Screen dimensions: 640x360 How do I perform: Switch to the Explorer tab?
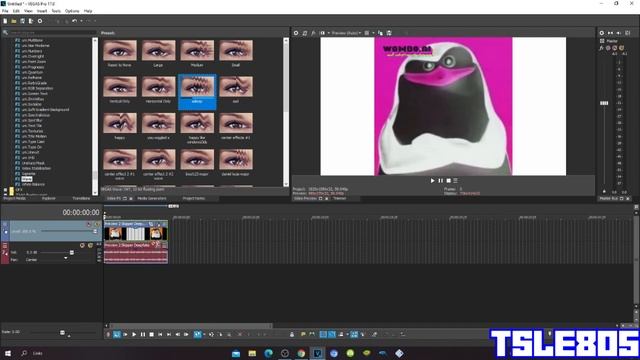pyautogui.click(x=49, y=198)
